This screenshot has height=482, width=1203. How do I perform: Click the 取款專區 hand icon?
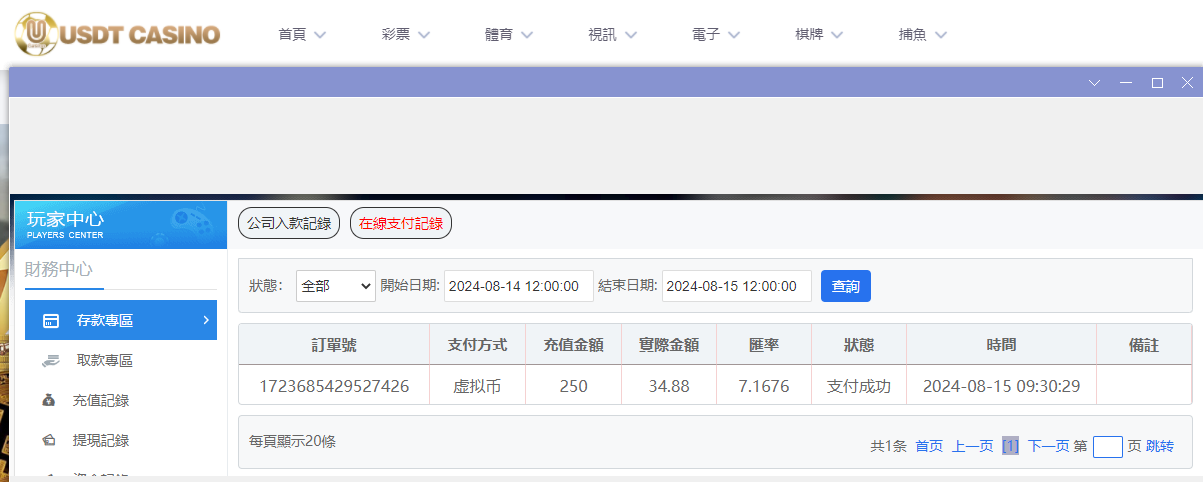pyautogui.click(x=50, y=361)
